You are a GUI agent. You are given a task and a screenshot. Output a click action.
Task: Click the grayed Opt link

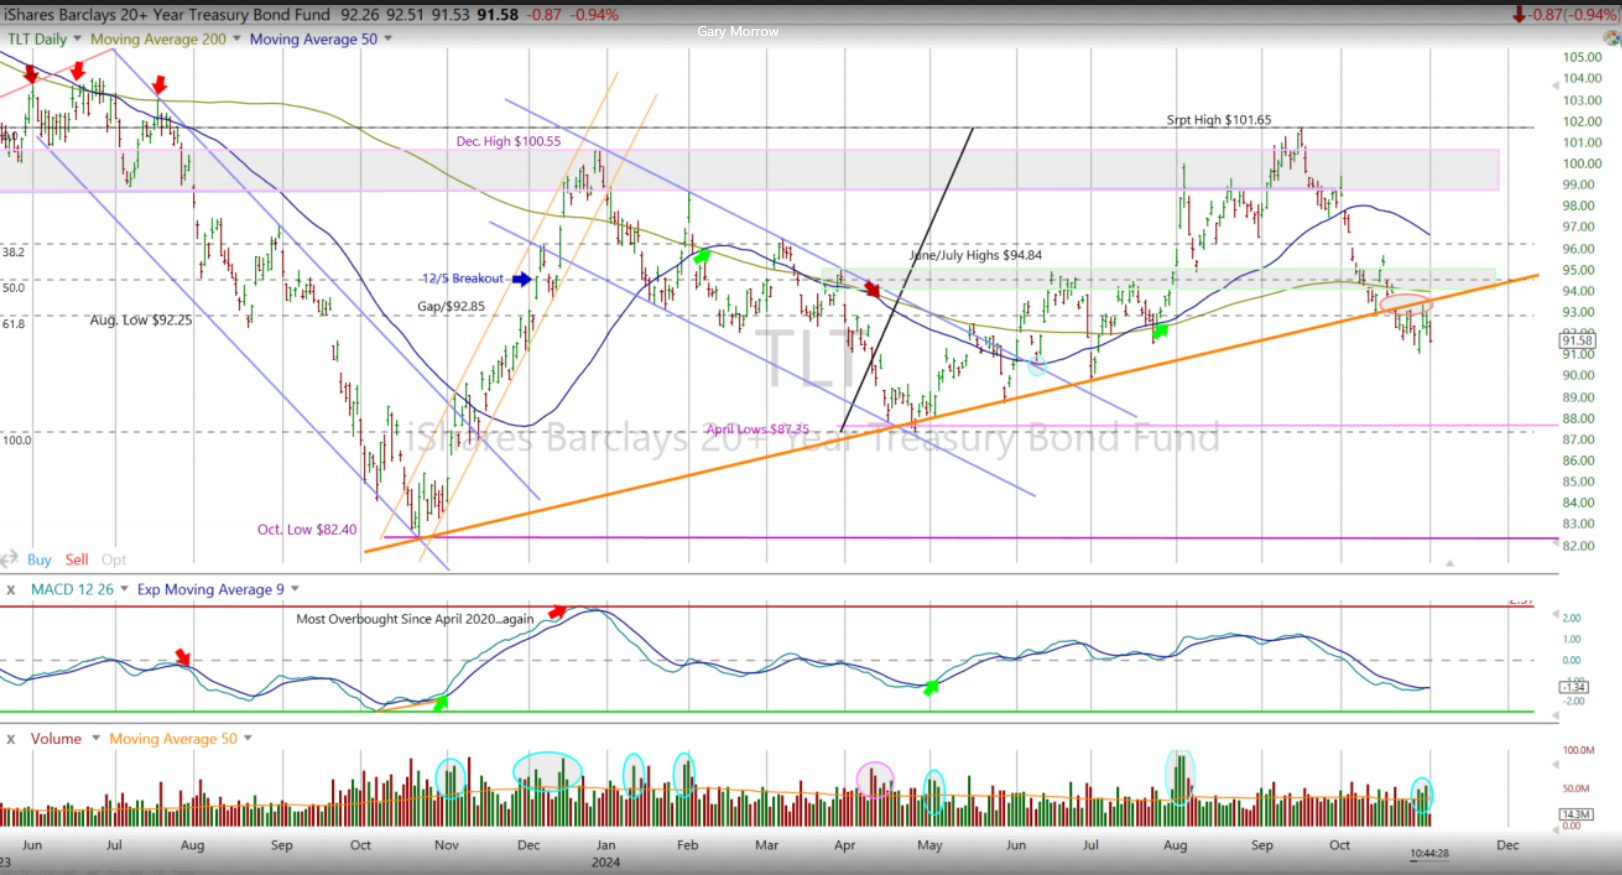[x=114, y=560]
